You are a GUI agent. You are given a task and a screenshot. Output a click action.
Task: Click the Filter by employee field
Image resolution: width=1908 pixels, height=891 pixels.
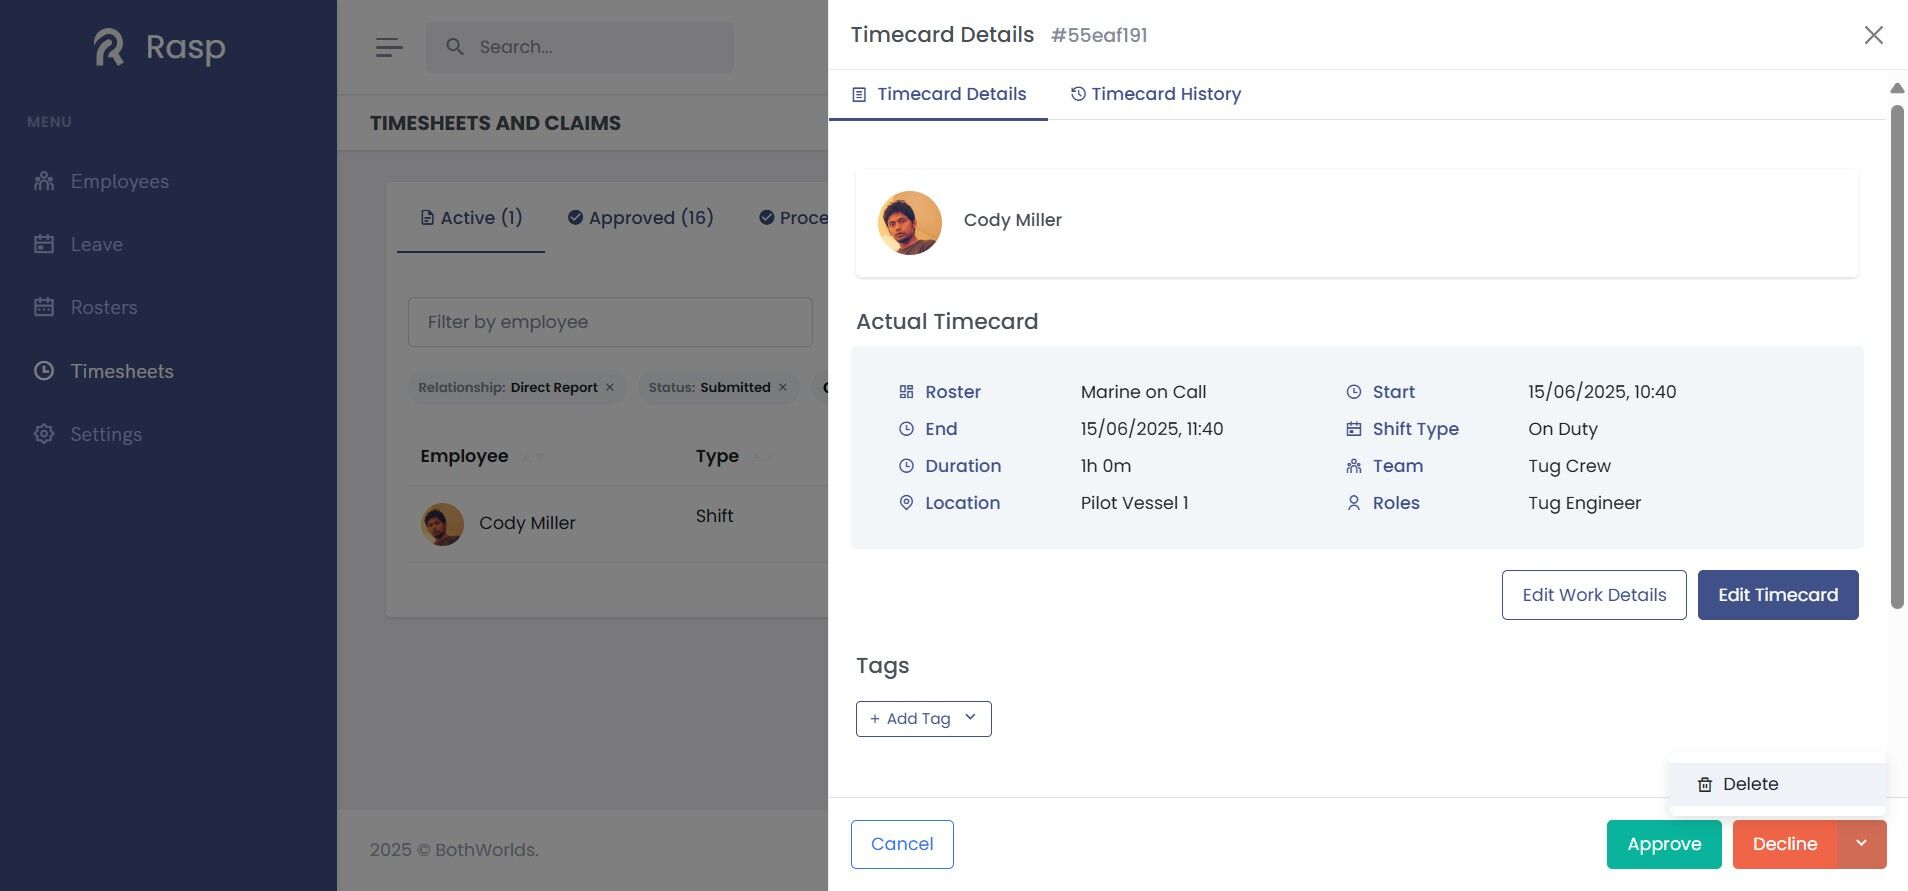pos(610,322)
